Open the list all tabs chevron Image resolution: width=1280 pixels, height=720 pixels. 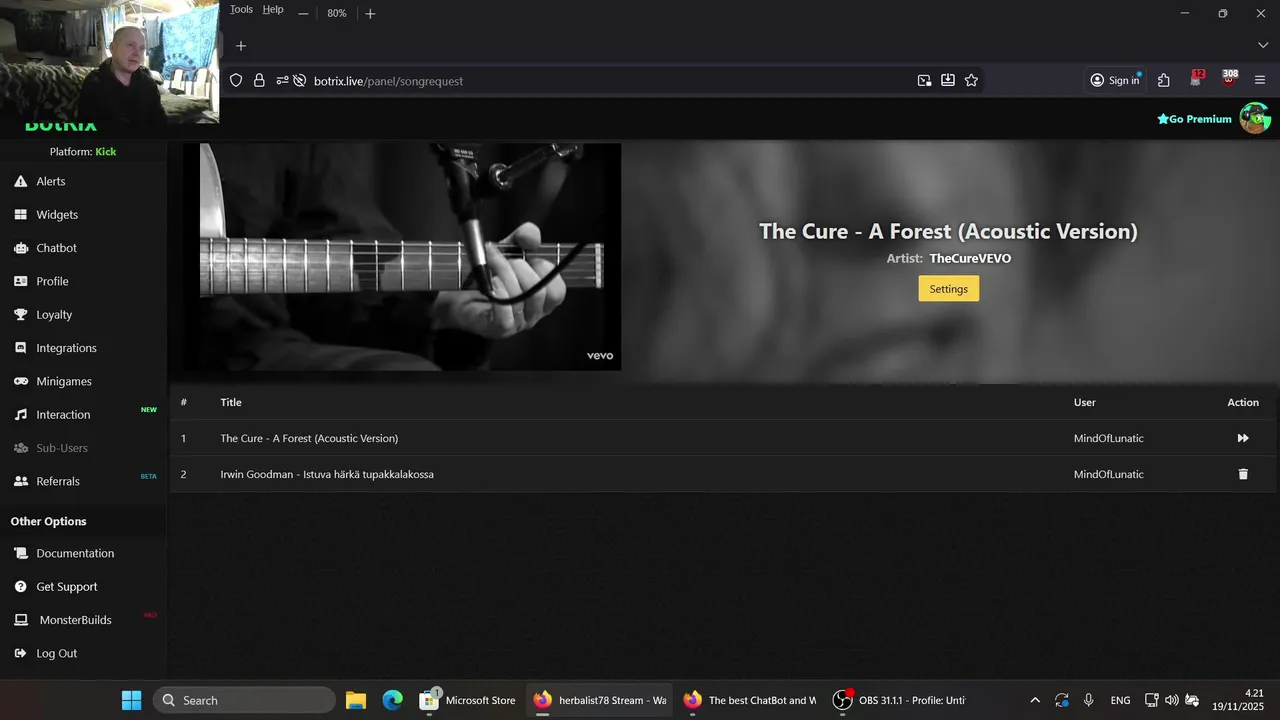[x=1263, y=46]
